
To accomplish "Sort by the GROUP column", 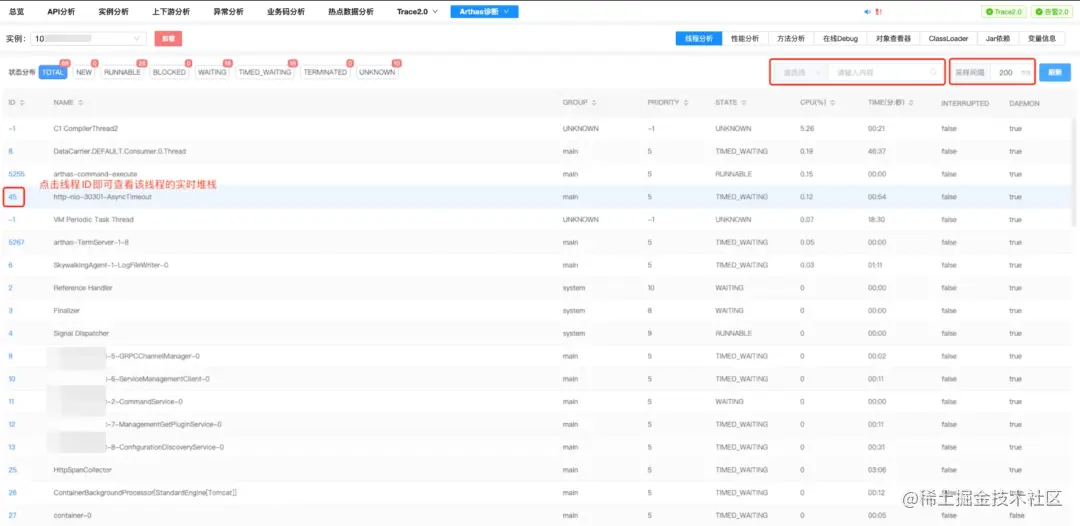I will point(594,103).
